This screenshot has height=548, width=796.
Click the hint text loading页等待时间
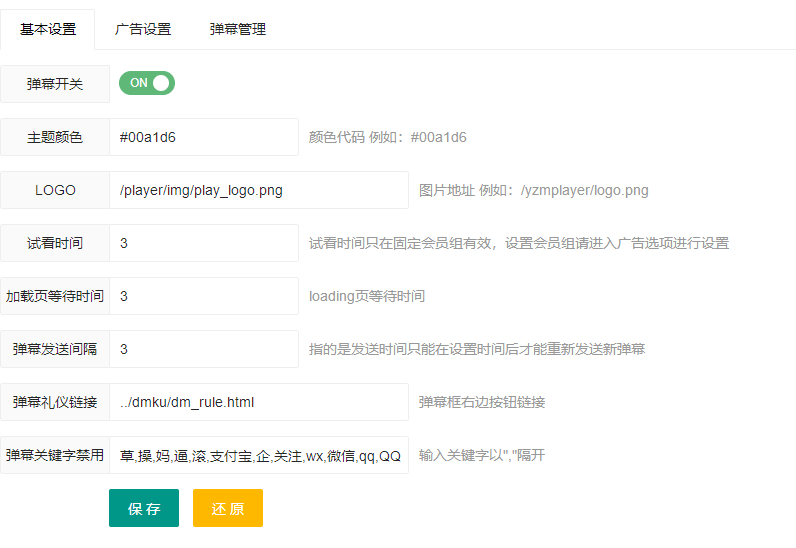tap(367, 296)
